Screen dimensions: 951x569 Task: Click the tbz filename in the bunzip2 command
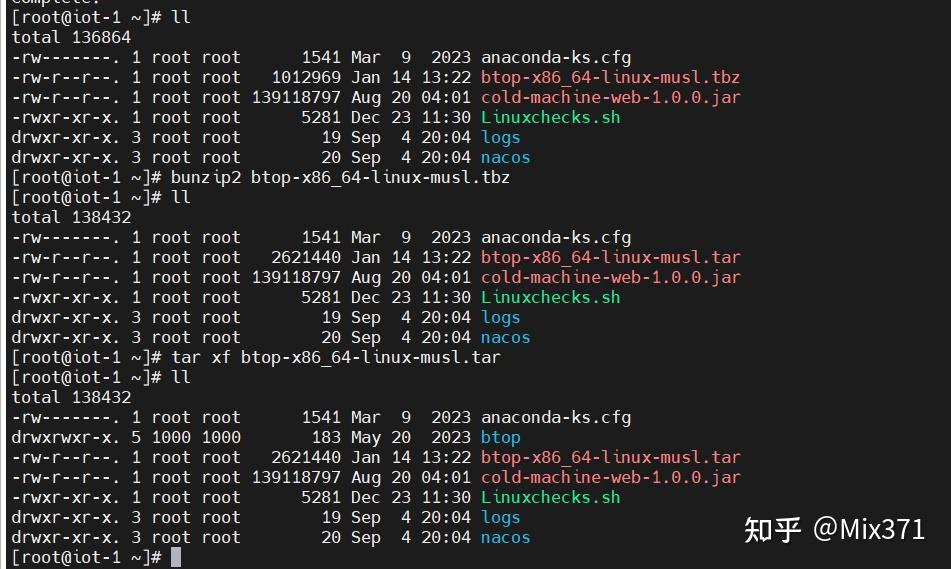[x=380, y=177]
